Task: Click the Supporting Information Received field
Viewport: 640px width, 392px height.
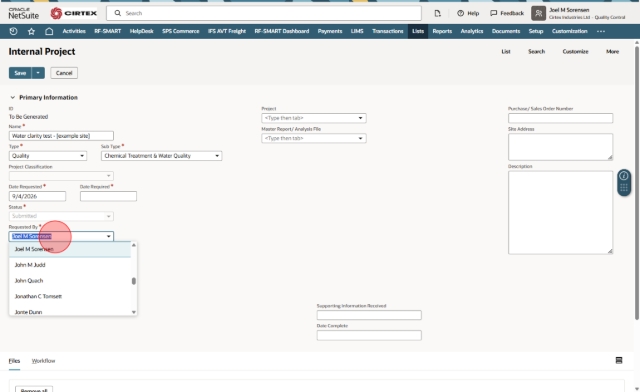Action: pos(369,315)
